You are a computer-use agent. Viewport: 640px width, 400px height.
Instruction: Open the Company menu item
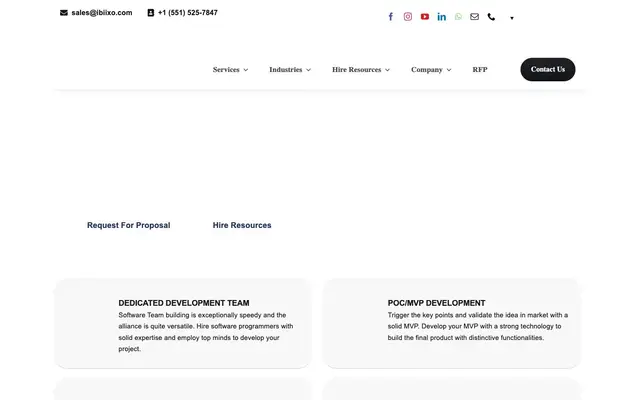pyautogui.click(x=427, y=69)
